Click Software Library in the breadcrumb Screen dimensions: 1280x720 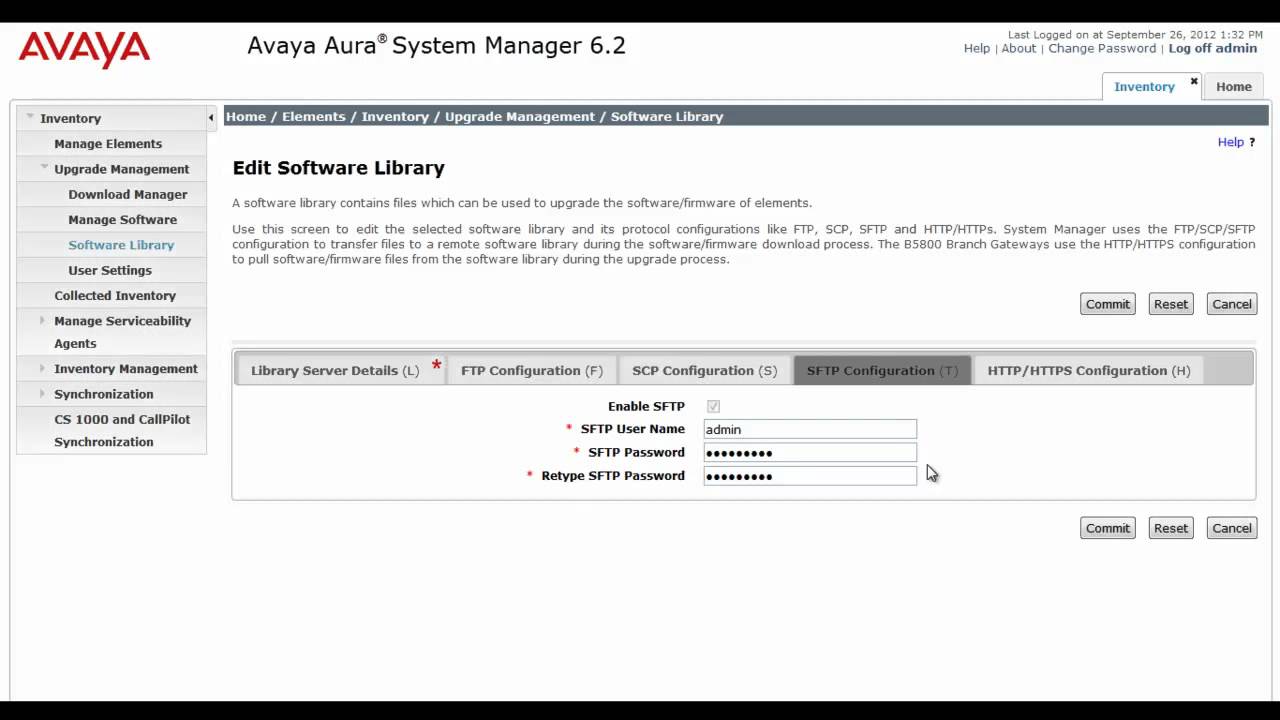click(x=667, y=117)
